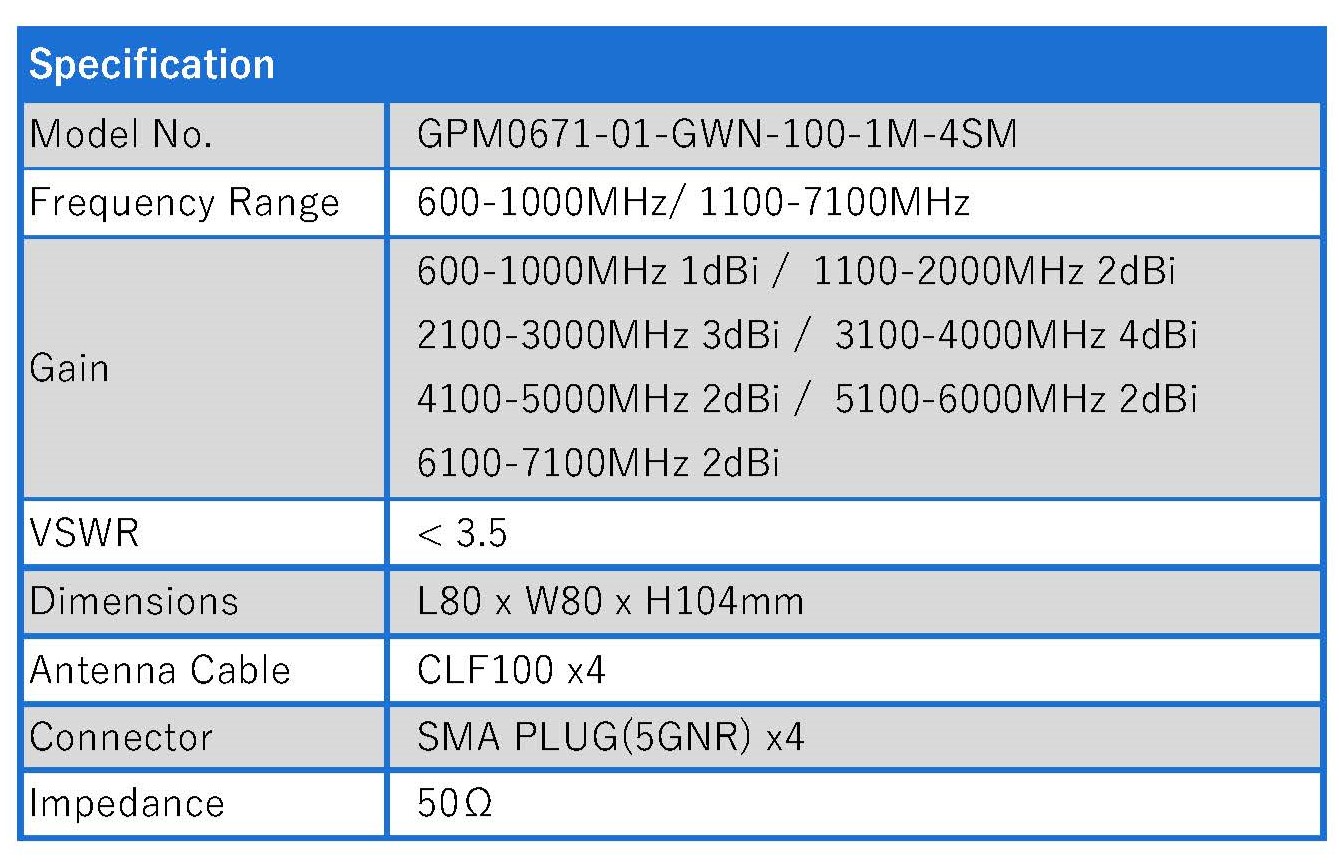Click the 600-1000MHz/ 1100-7100MHz frequency value
Screen dimensions: 1339x864
point(693,203)
